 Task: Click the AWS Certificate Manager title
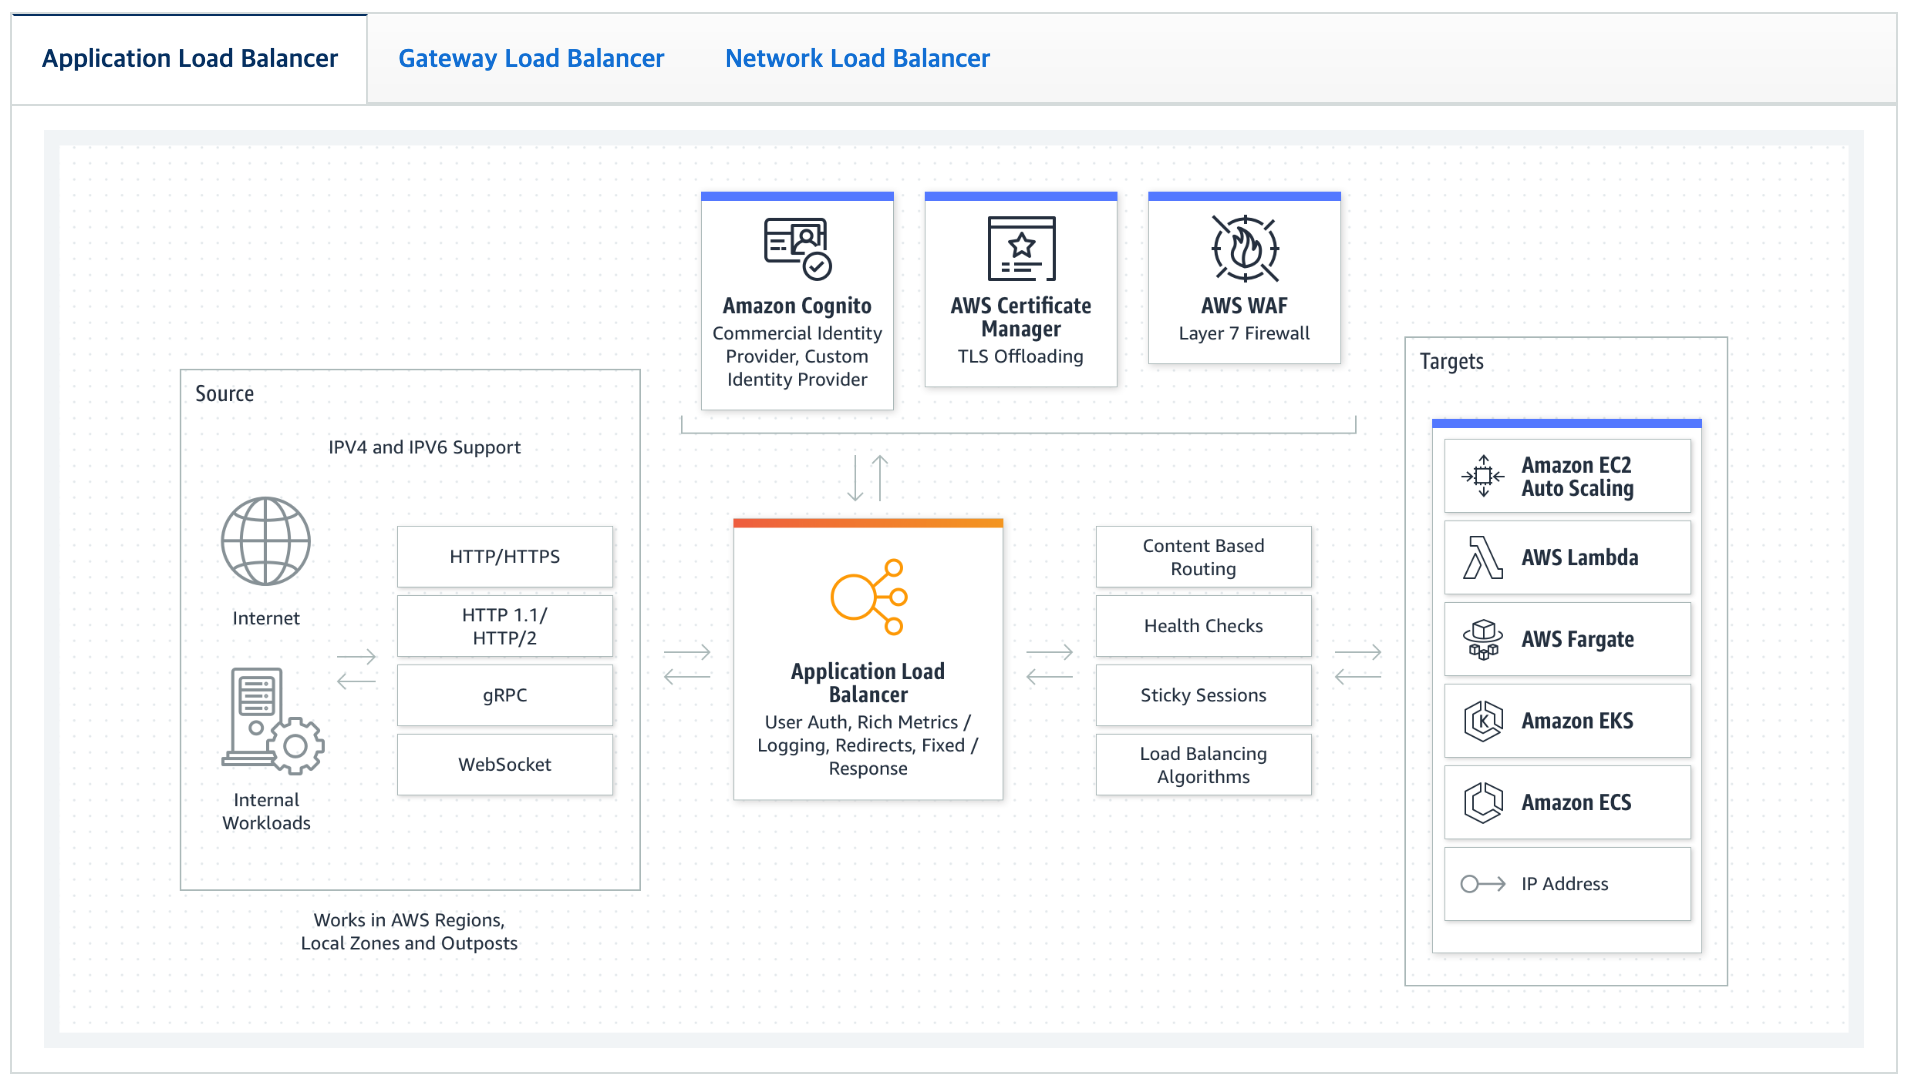coord(1021,317)
